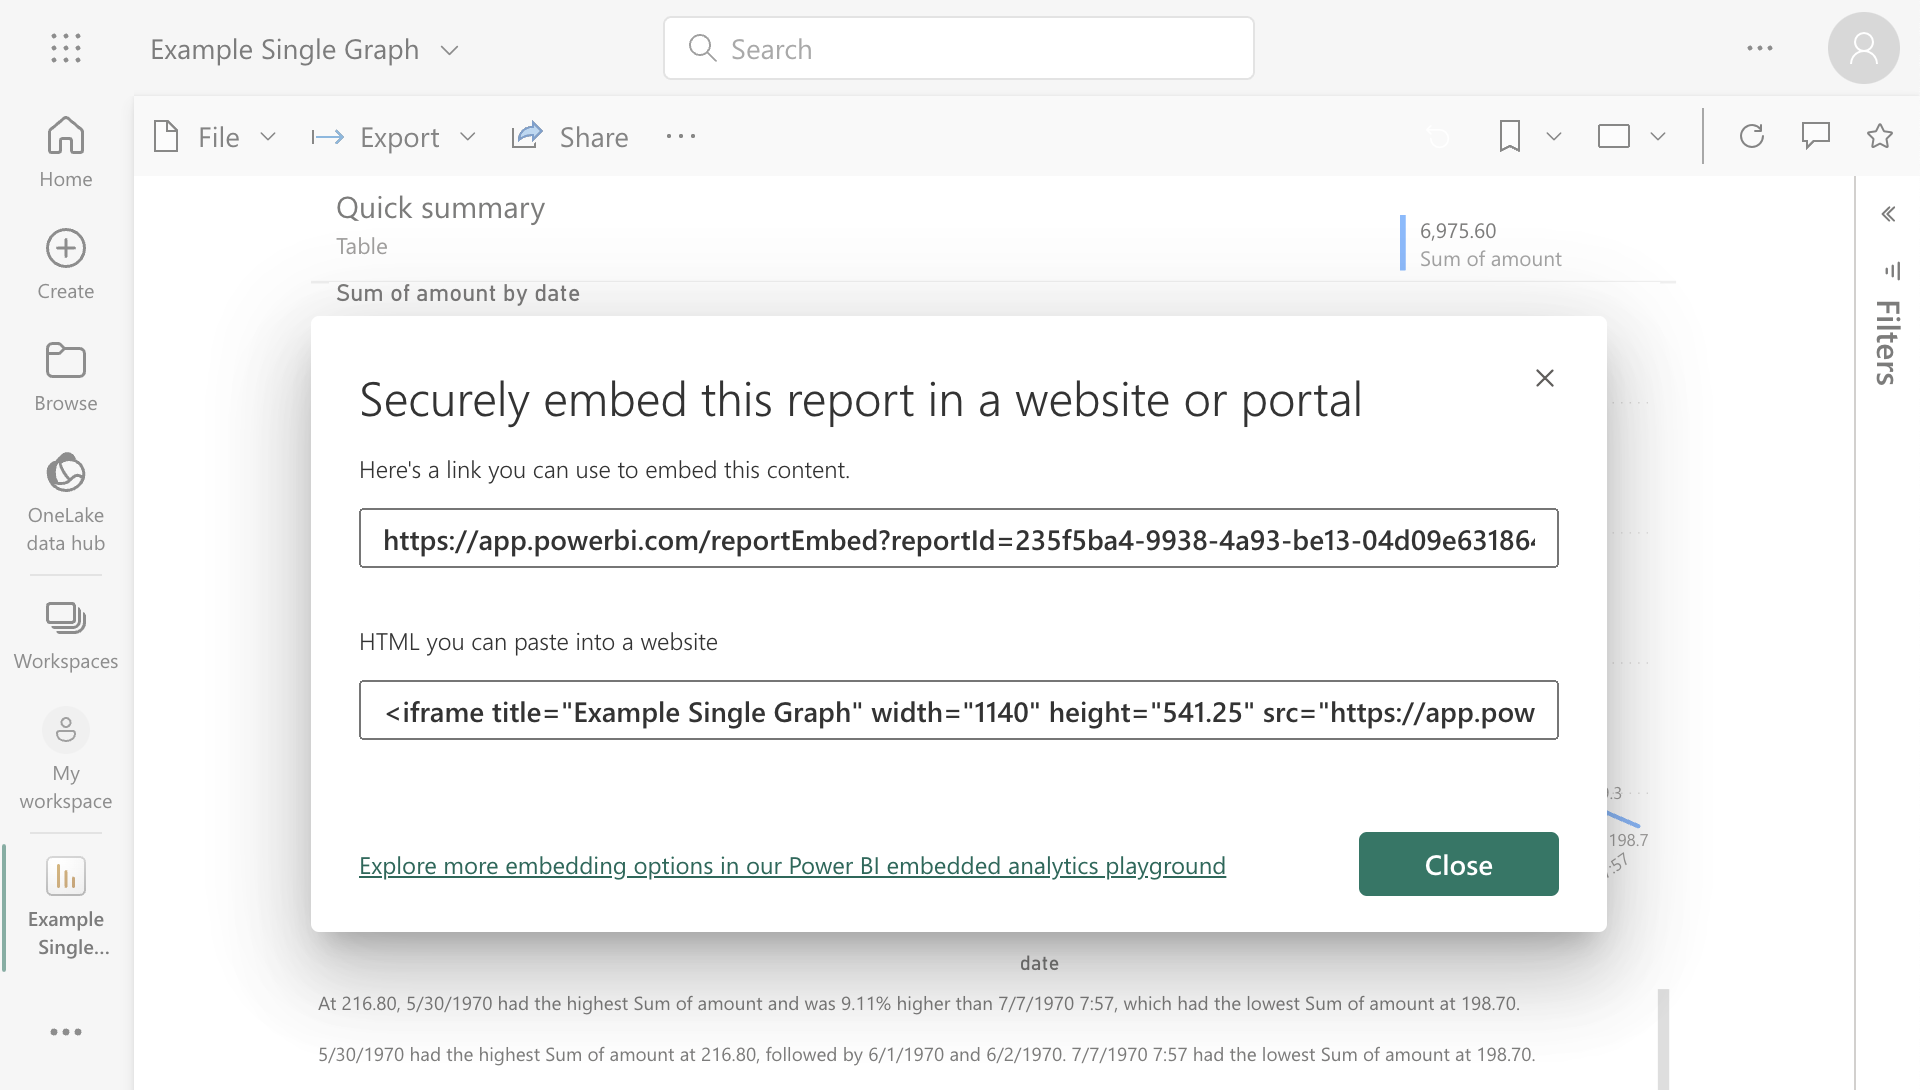Click the green Close button

point(1458,864)
